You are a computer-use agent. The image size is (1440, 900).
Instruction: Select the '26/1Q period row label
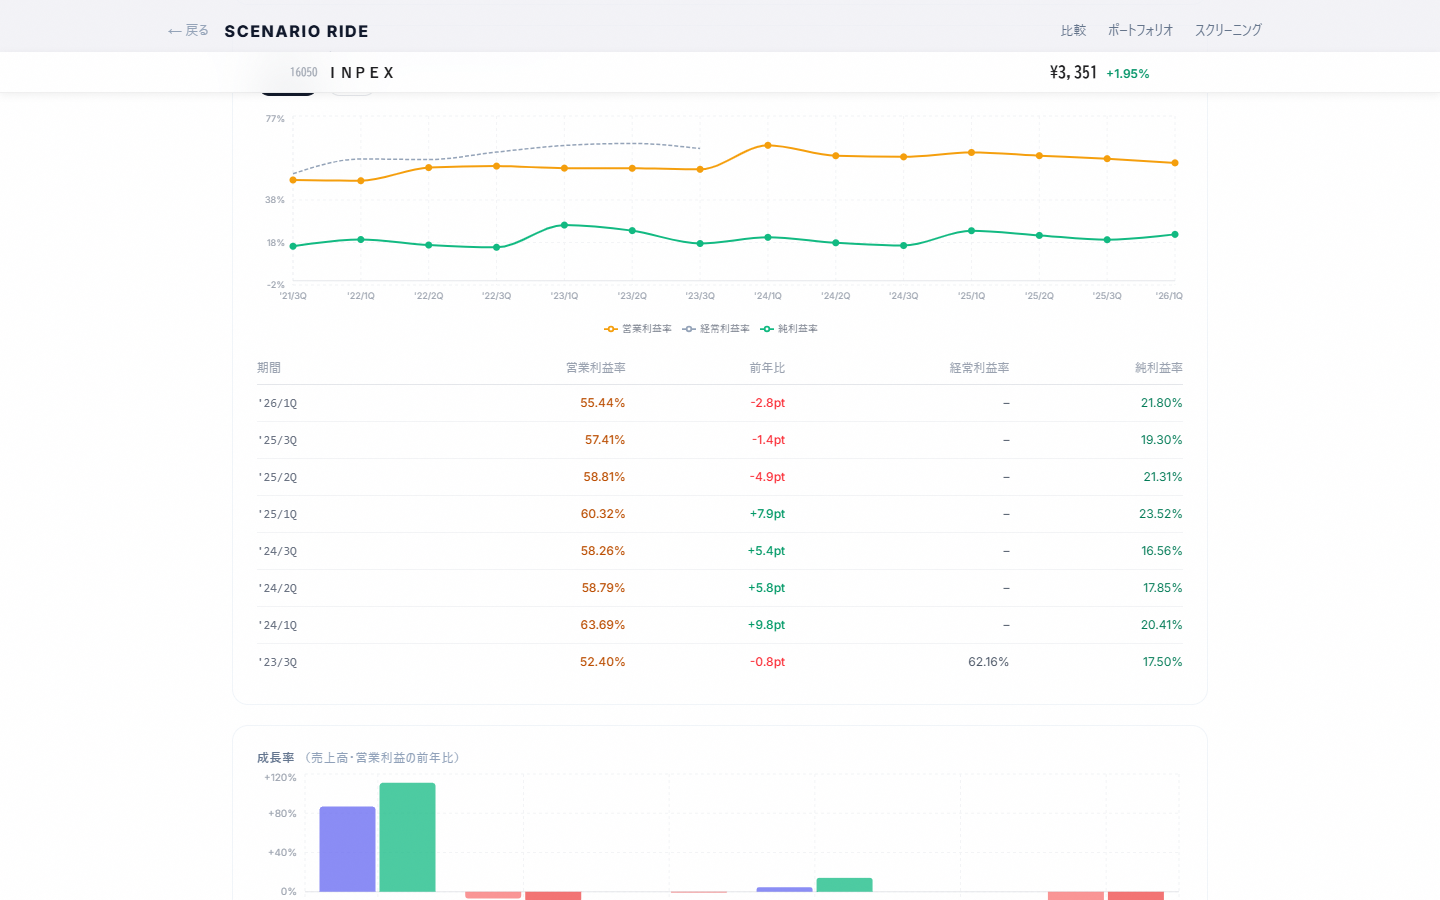(278, 404)
